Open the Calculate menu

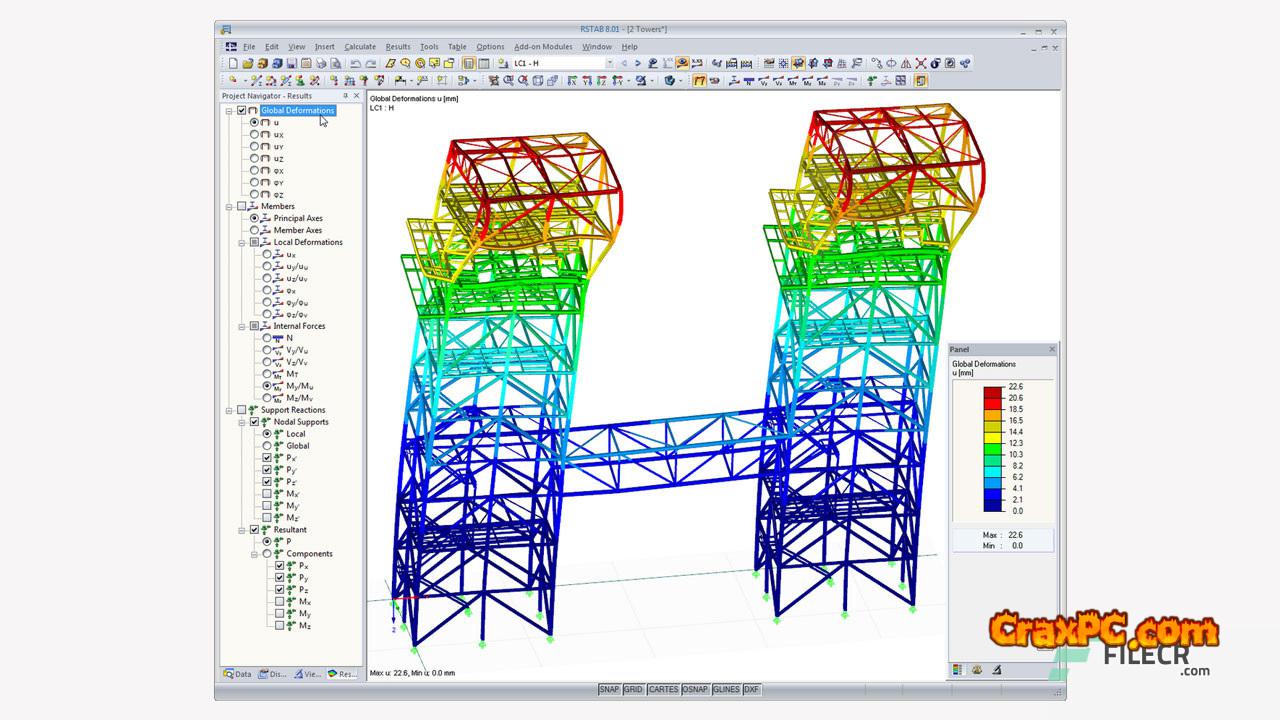click(360, 47)
